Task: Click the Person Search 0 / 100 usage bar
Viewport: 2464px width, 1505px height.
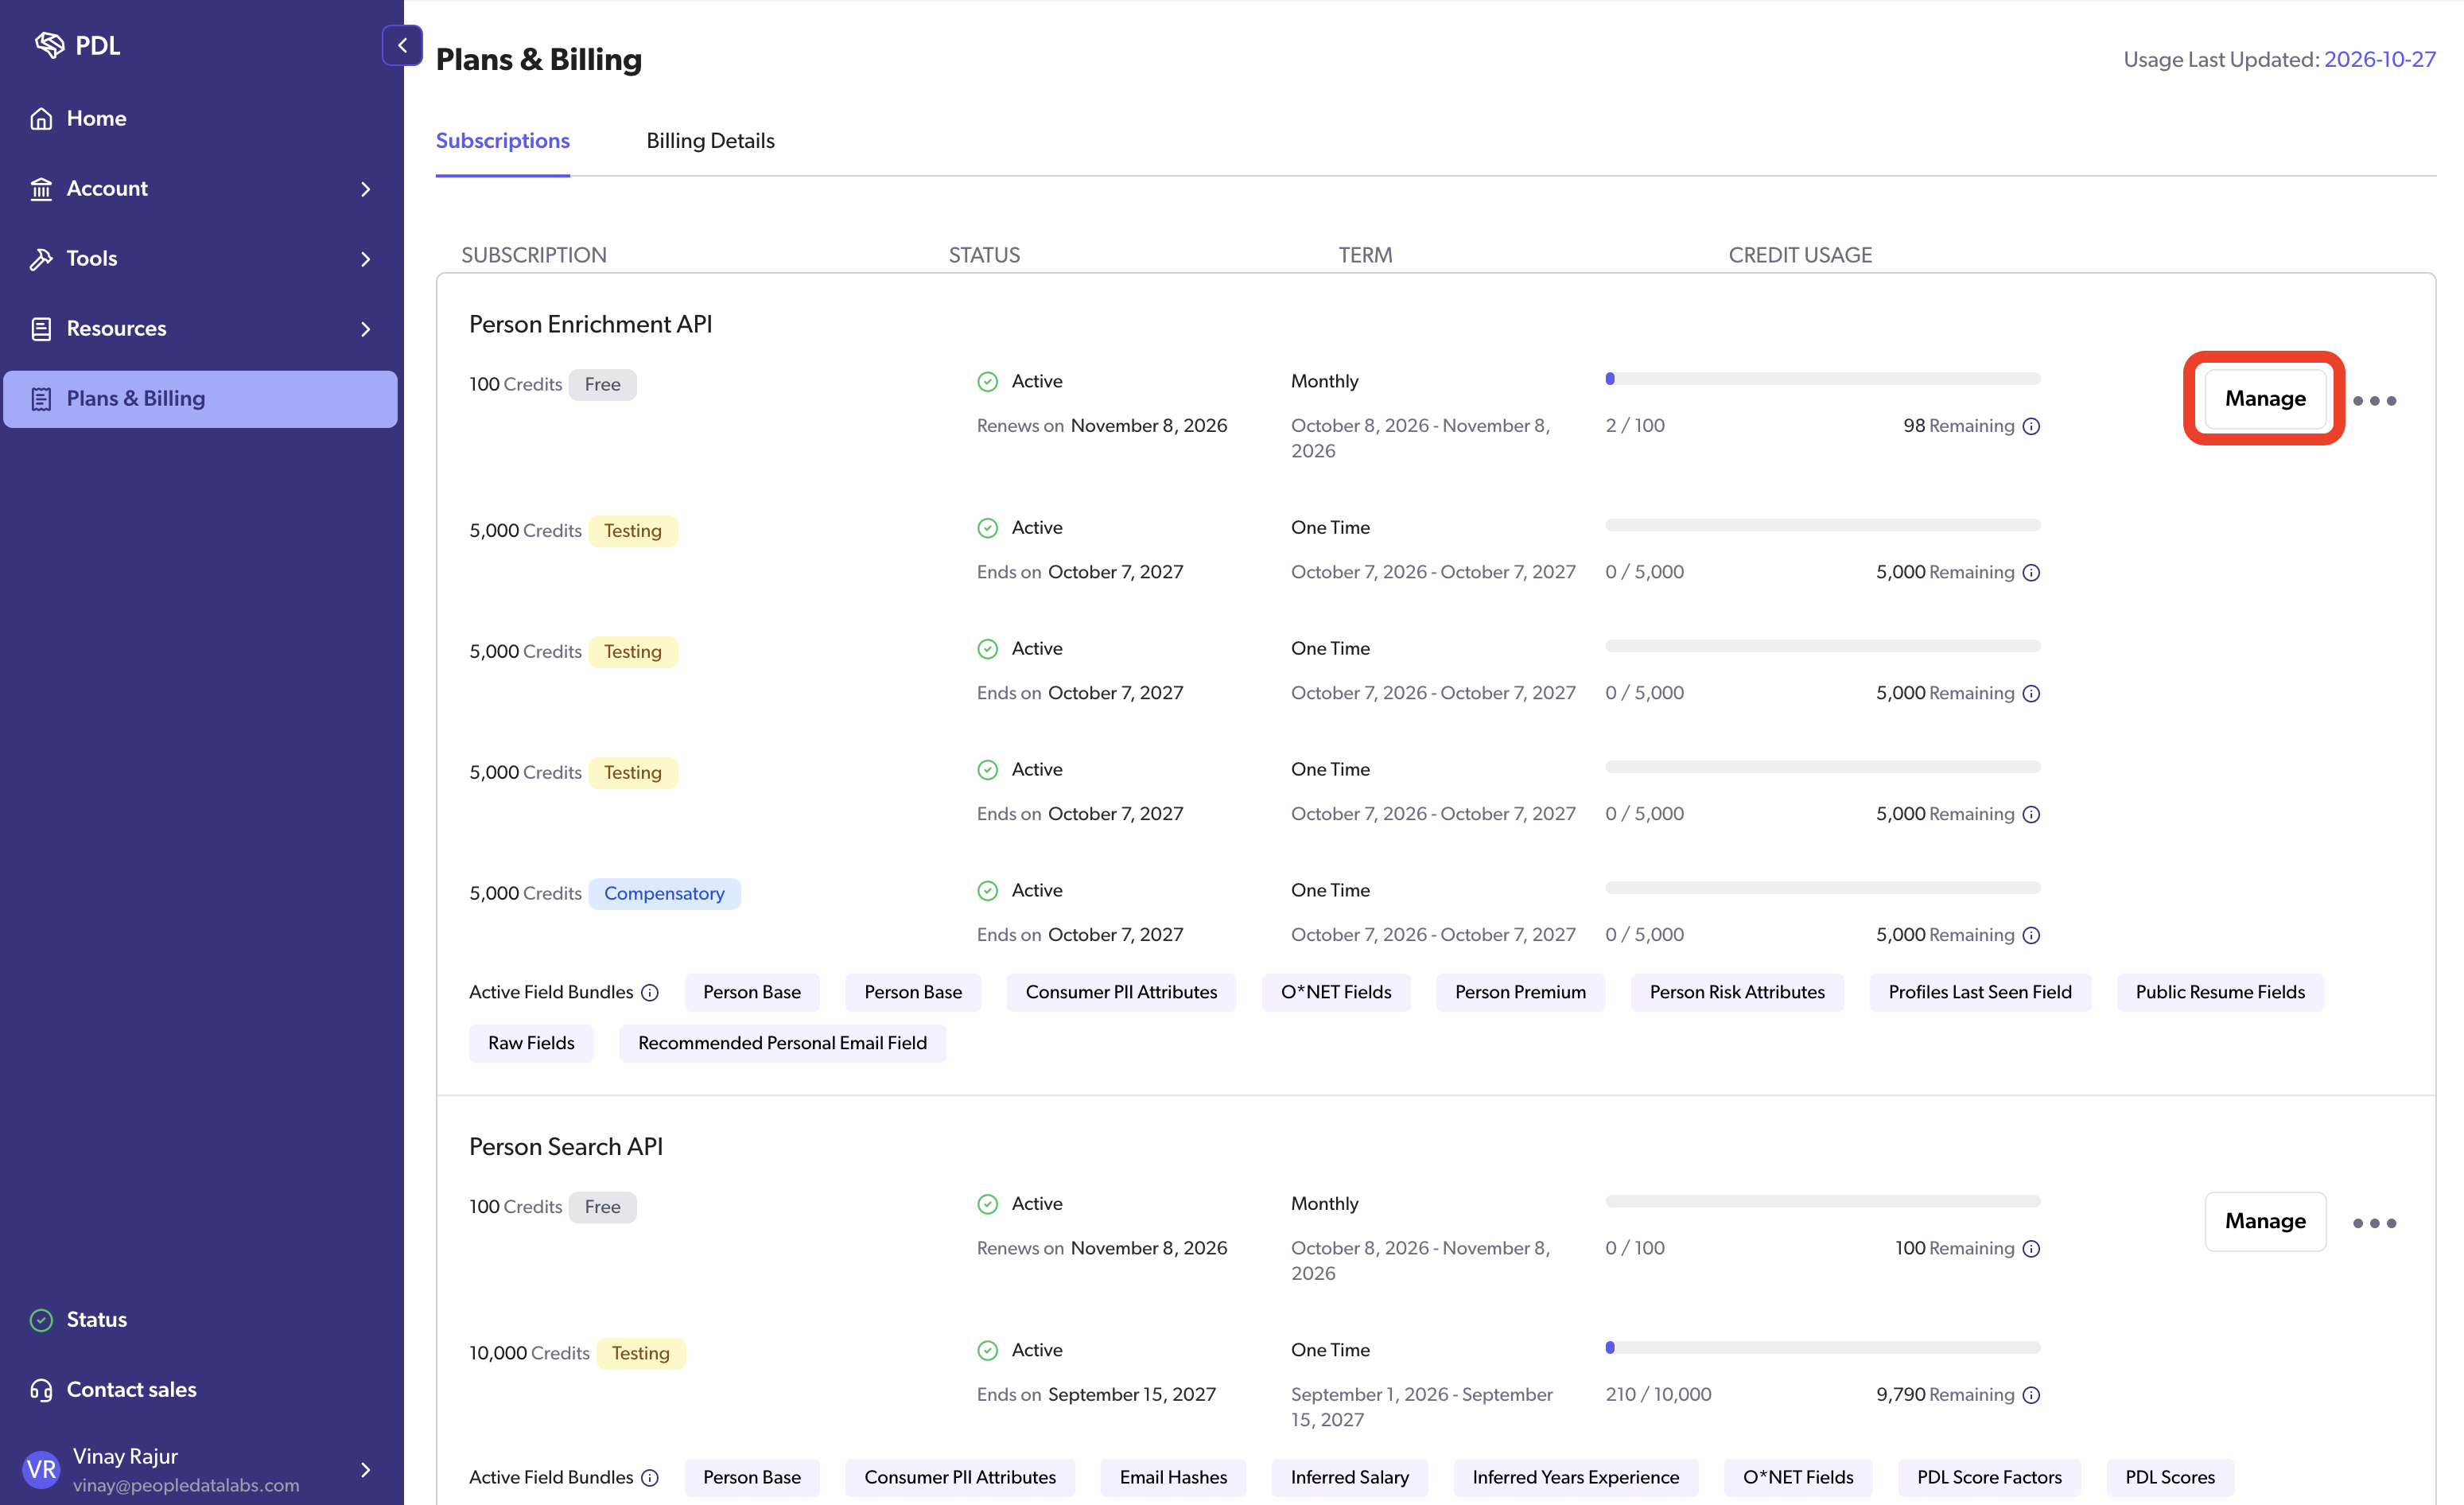Action: pos(1822,1202)
